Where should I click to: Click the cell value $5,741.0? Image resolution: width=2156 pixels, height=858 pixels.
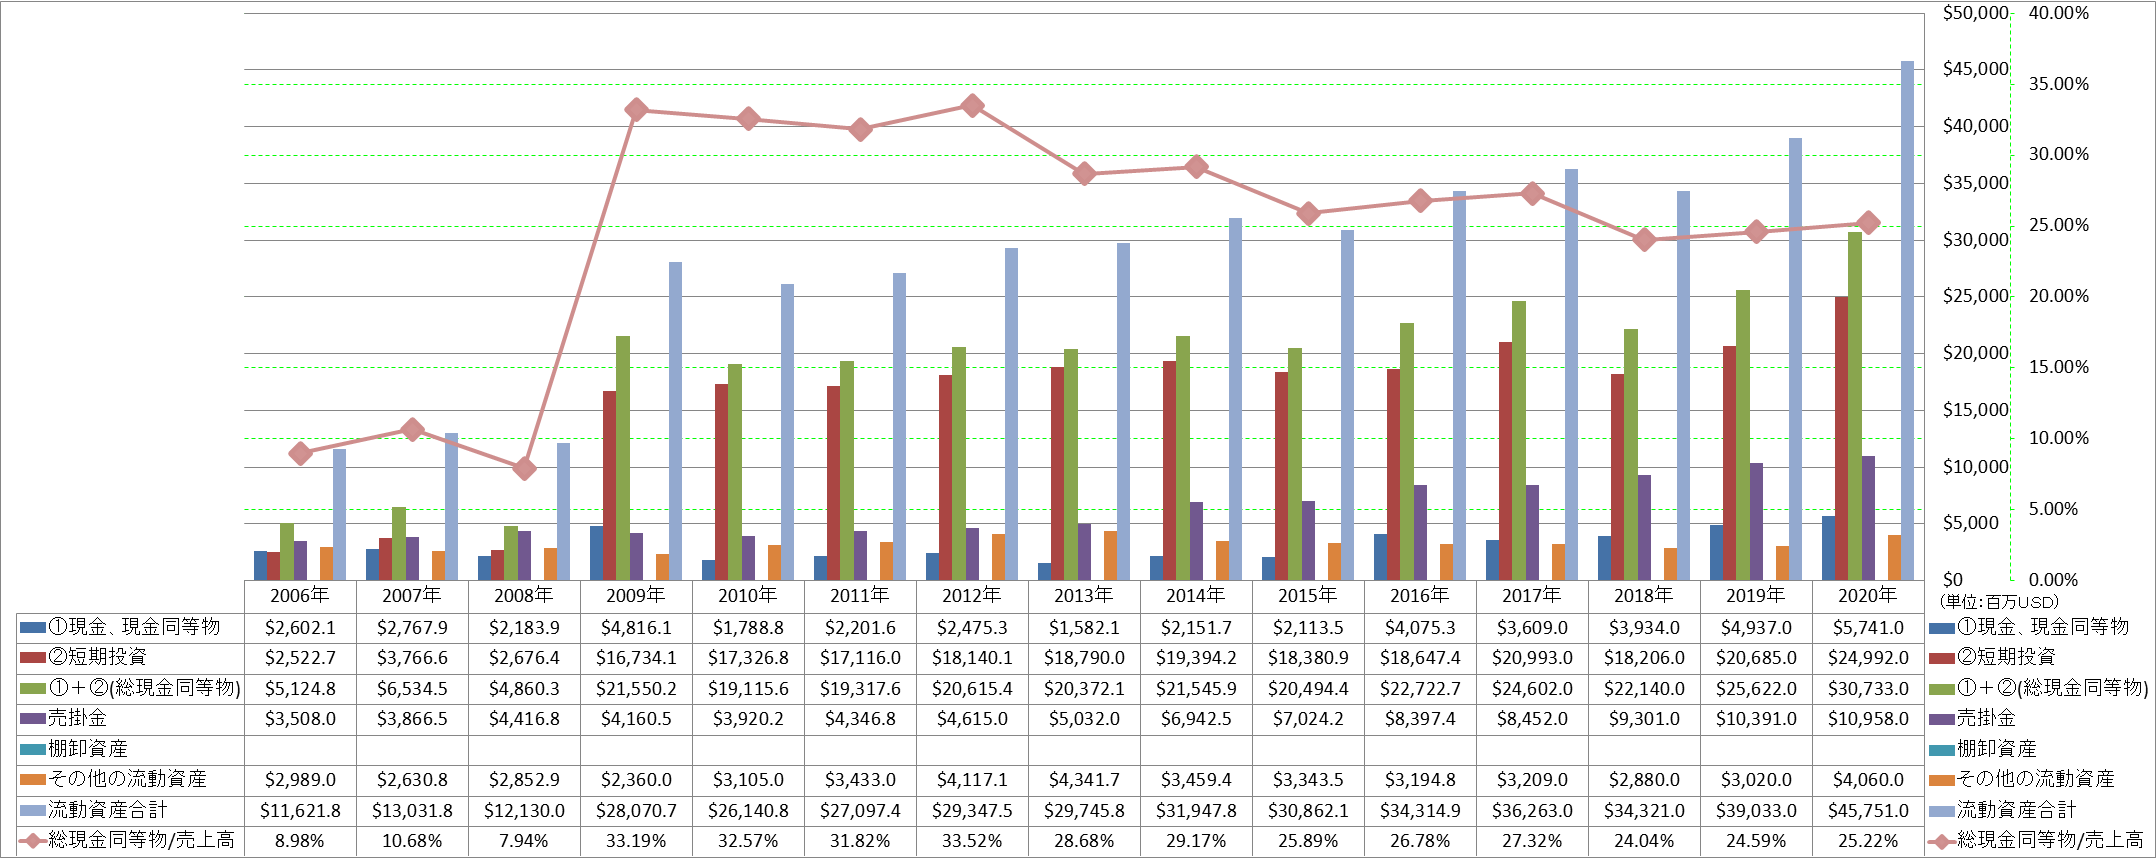pyautogui.click(x=1868, y=628)
